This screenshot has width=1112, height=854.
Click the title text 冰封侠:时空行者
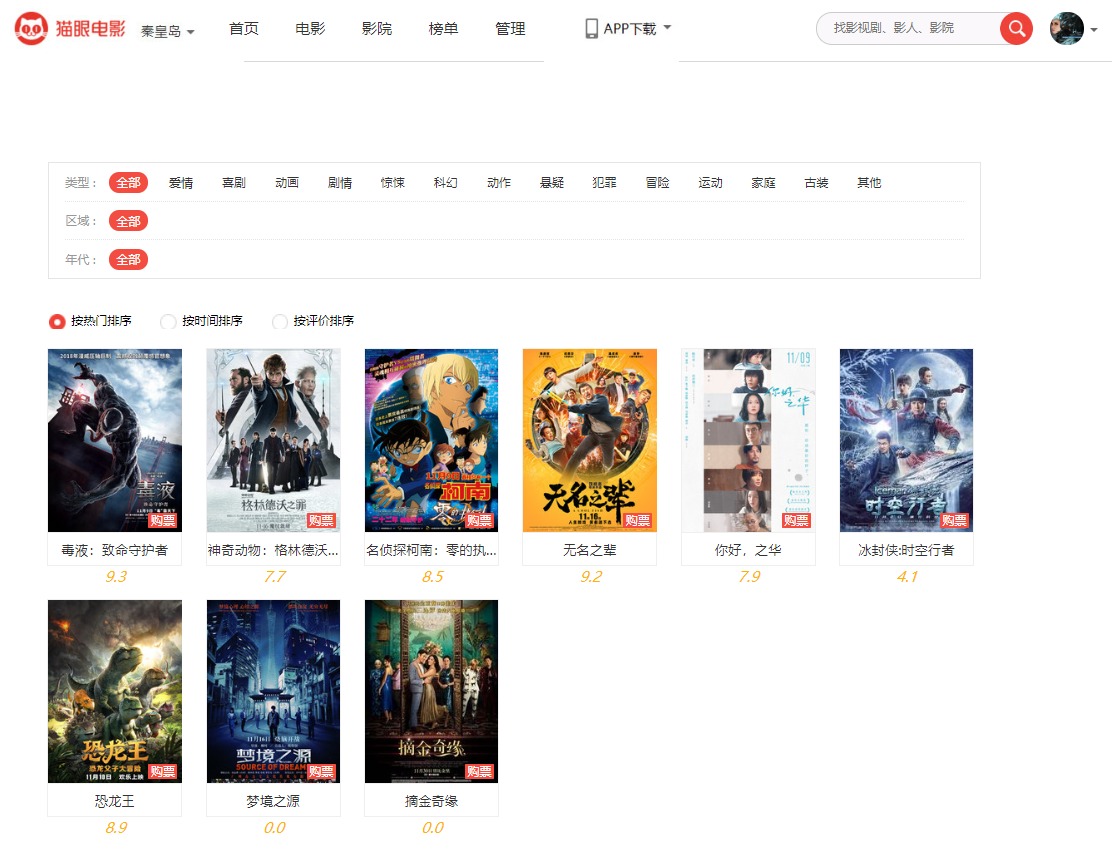pos(906,550)
